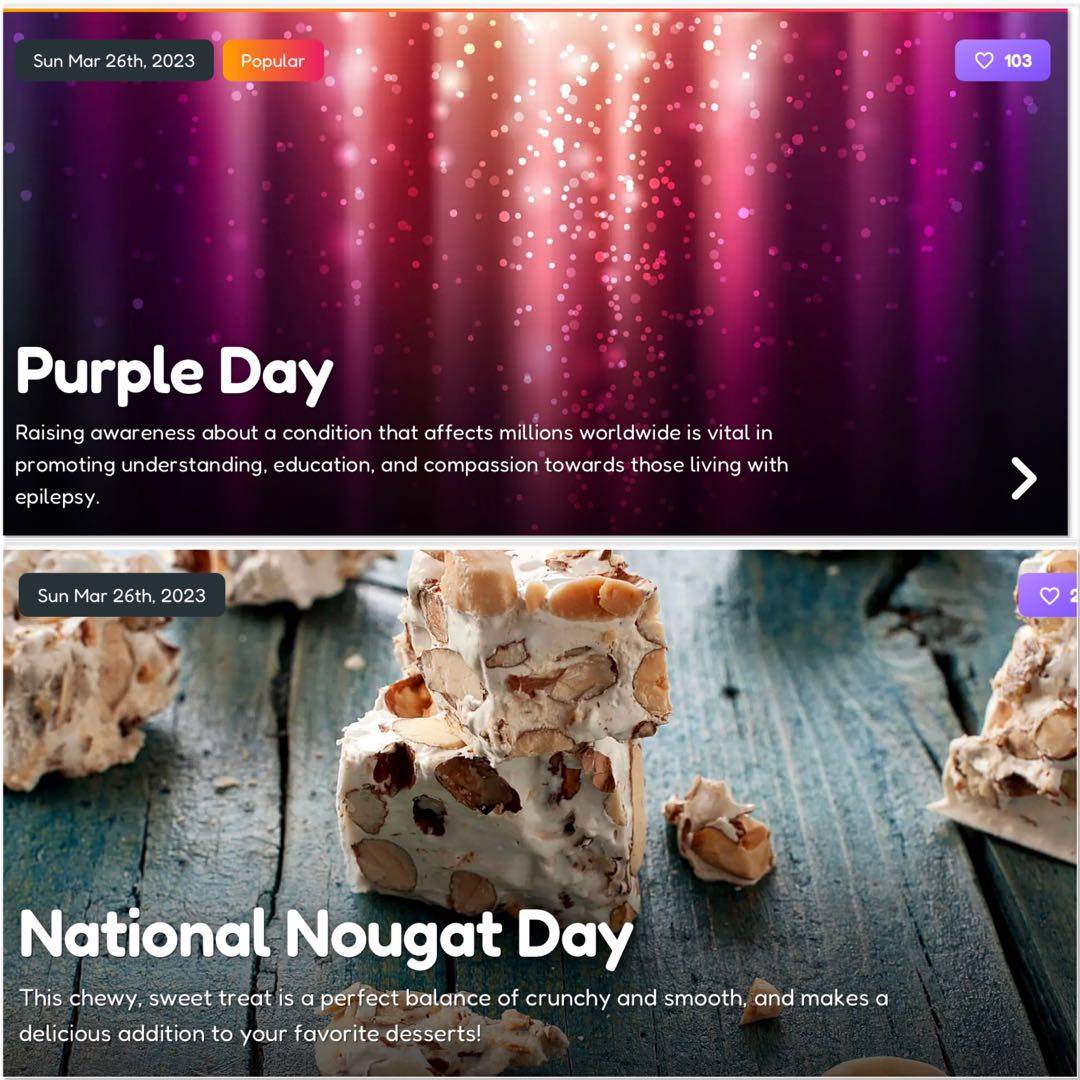Click the National Nougat Day date badge

122,595
